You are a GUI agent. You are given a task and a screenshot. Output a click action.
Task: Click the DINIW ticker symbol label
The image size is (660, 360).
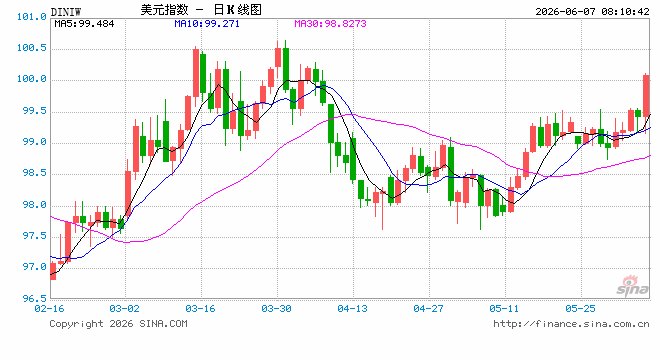coord(66,12)
